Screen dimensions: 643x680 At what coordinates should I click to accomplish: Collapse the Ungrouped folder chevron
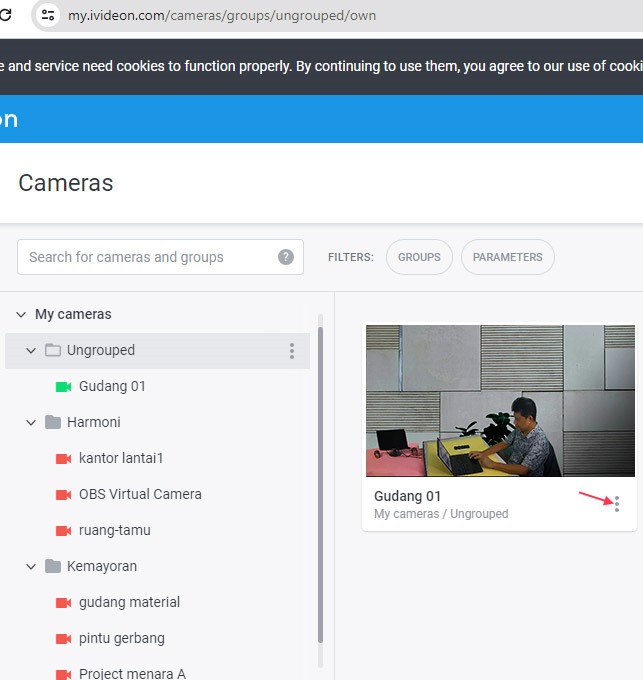pos(31,350)
